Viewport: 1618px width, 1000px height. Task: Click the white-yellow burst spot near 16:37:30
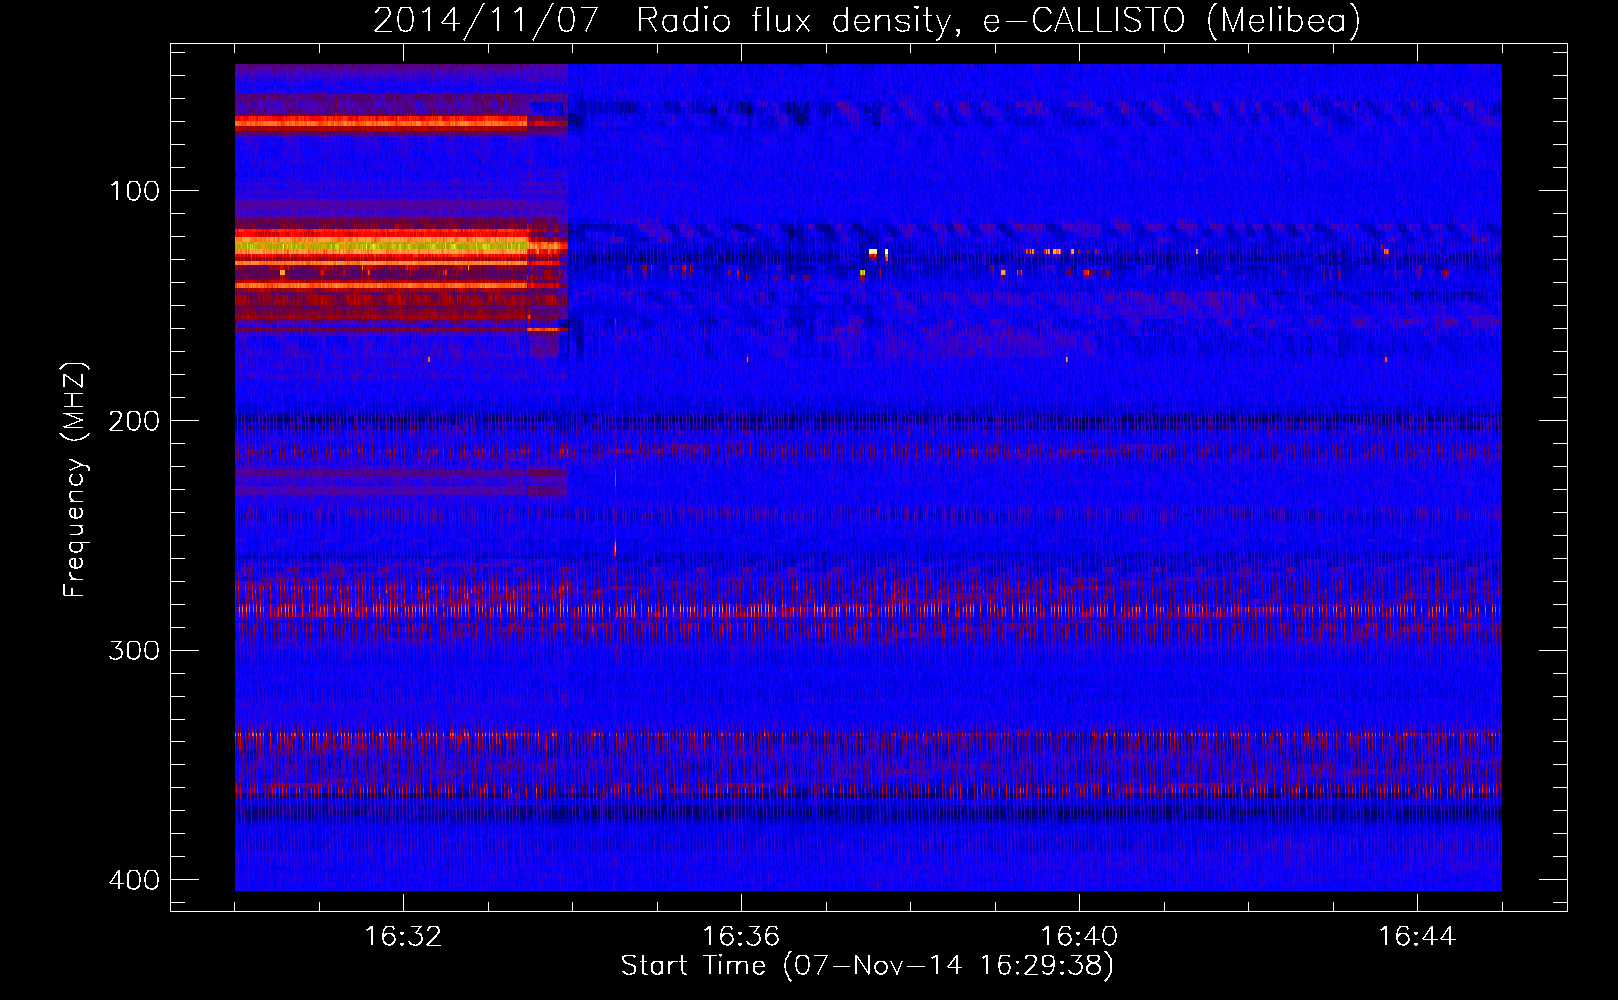(873, 253)
